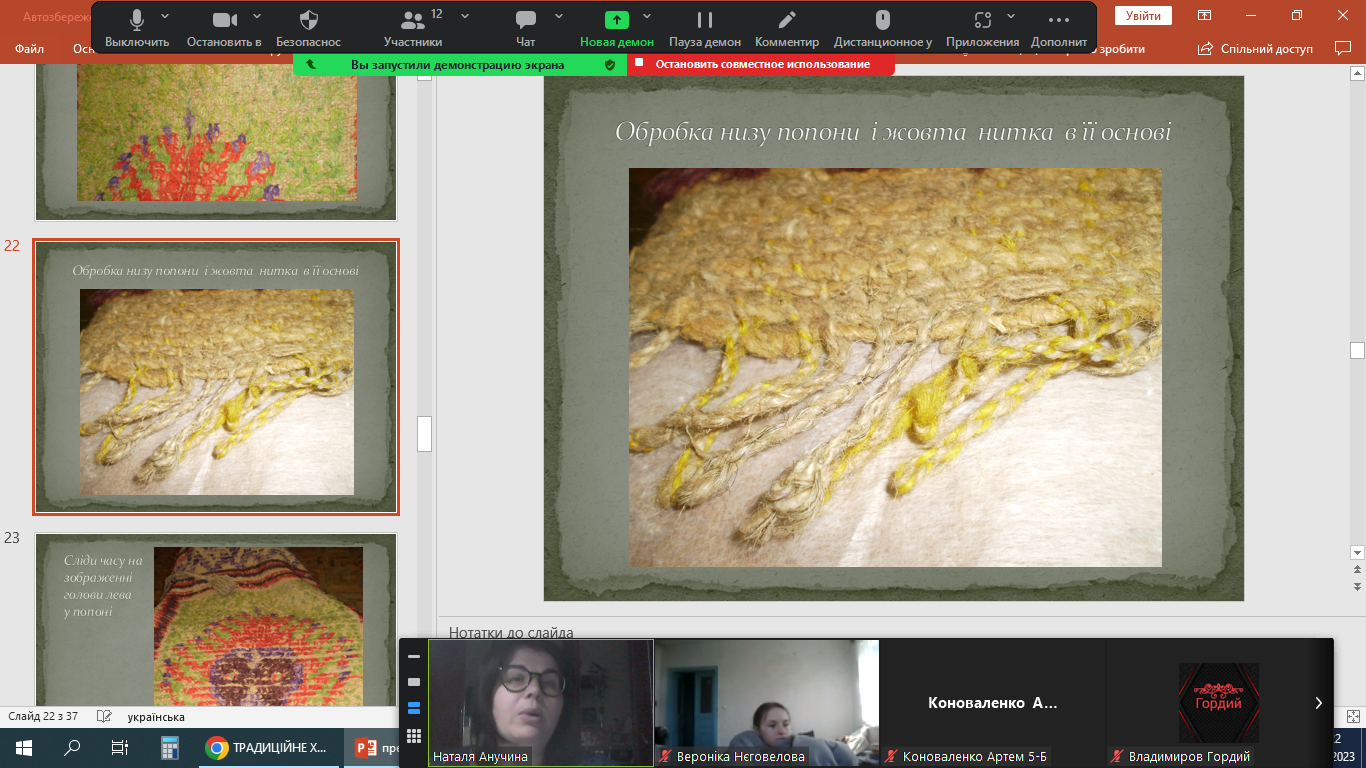Image resolution: width=1366 pixels, height=768 pixels.
Task: Expand Приложения options arrow
Action: tap(1011, 16)
